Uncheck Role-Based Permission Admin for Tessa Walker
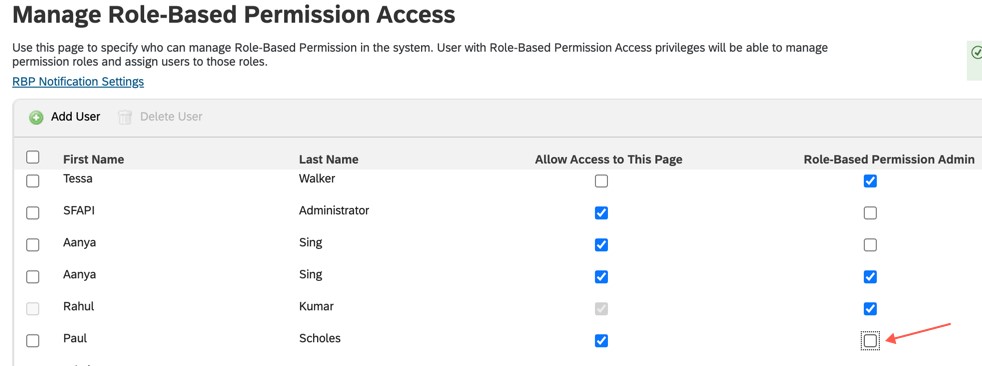This screenshot has width=982, height=366. point(870,181)
